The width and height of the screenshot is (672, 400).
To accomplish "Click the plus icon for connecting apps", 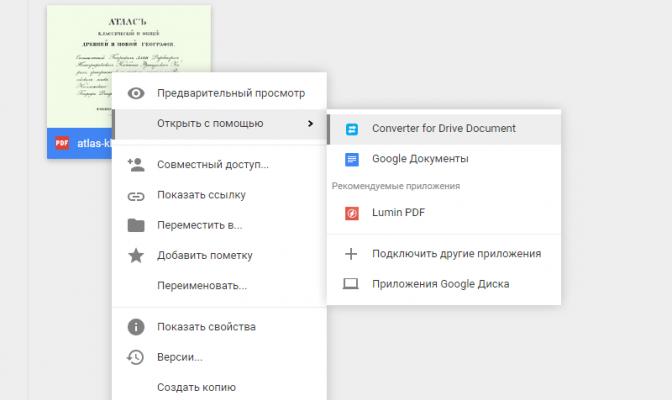I will pyautogui.click(x=351, y=254).
